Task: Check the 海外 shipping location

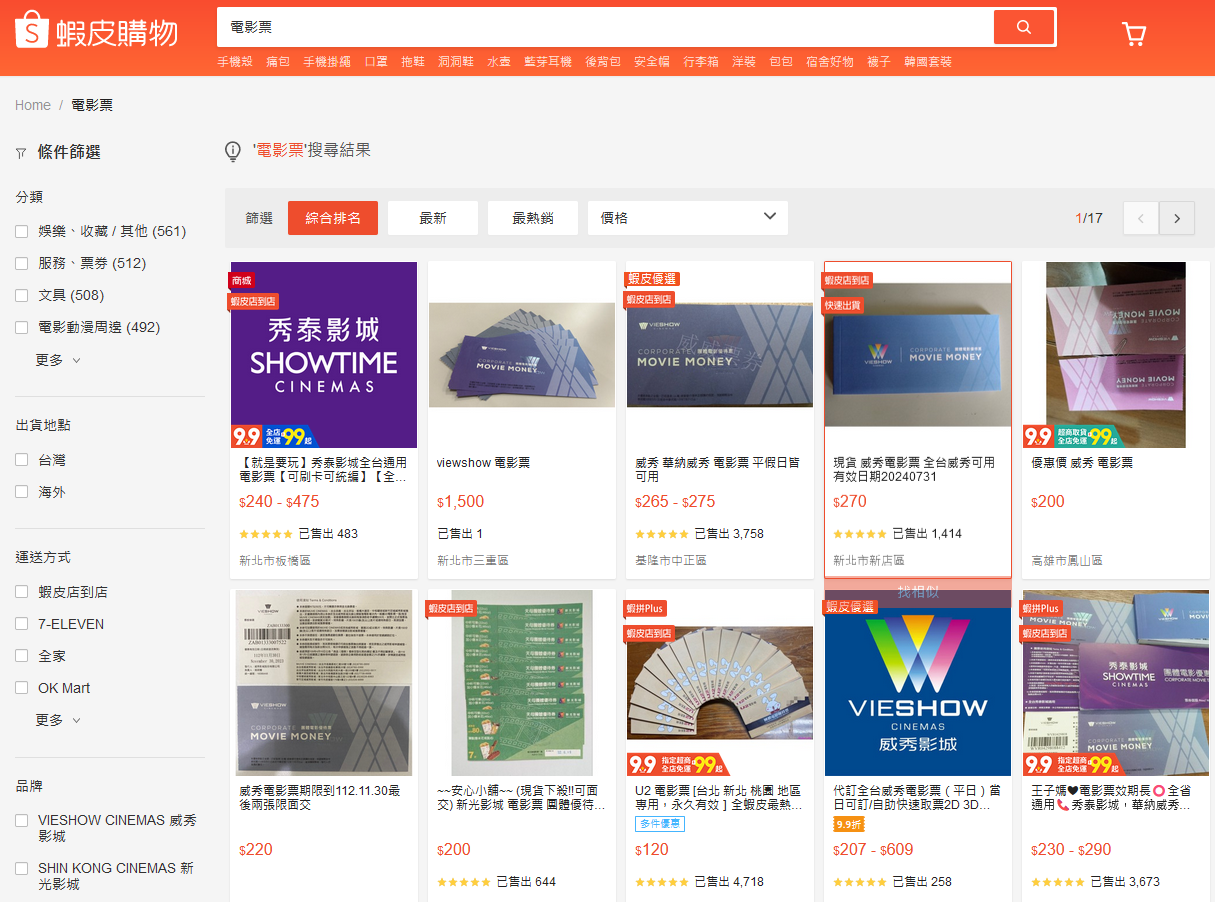Action: pyautogui.click(x=21, y=492)
